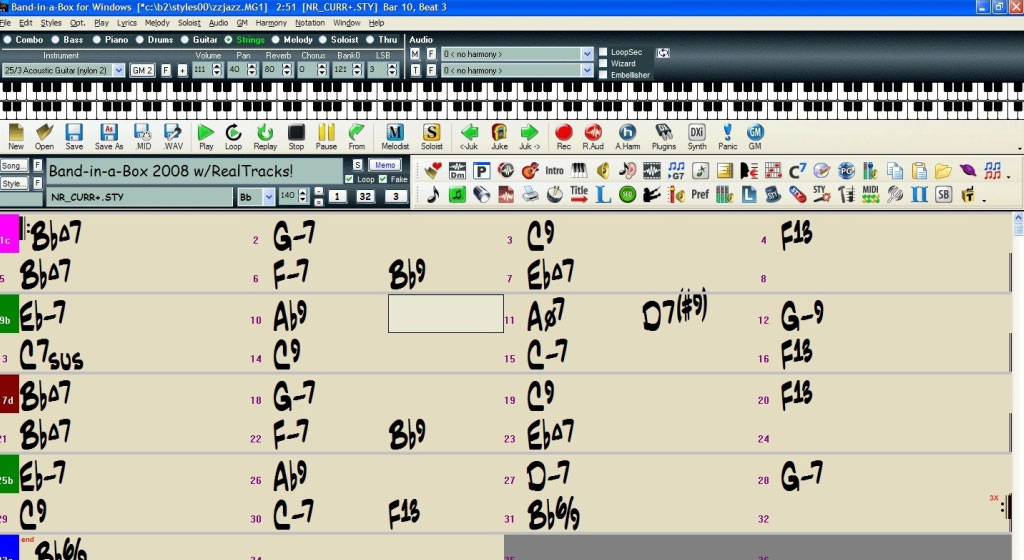Select the Combo radio button

(8, 40)
